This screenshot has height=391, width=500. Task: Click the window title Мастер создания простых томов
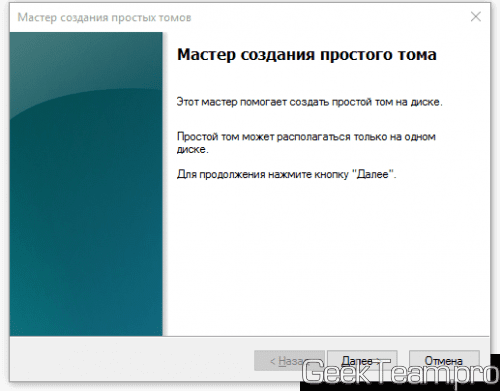[x=104, y=17]
